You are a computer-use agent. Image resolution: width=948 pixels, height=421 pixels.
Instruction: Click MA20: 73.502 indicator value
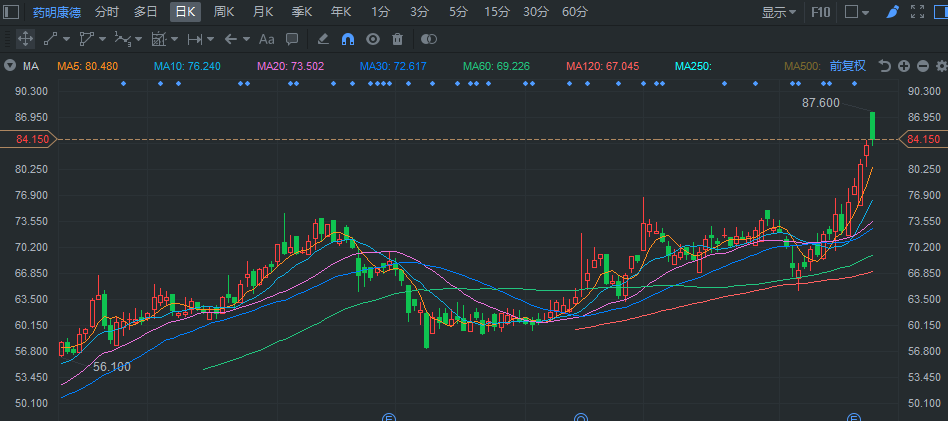pyautogui.click(x=291, y=66)
